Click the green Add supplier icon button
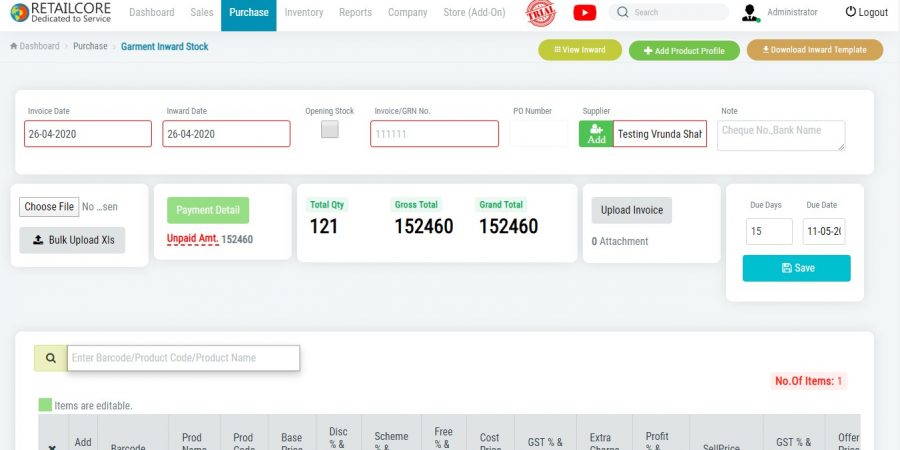Image resolution: width=900 pixels, height=450 pixels. click(x=596, y=134)
